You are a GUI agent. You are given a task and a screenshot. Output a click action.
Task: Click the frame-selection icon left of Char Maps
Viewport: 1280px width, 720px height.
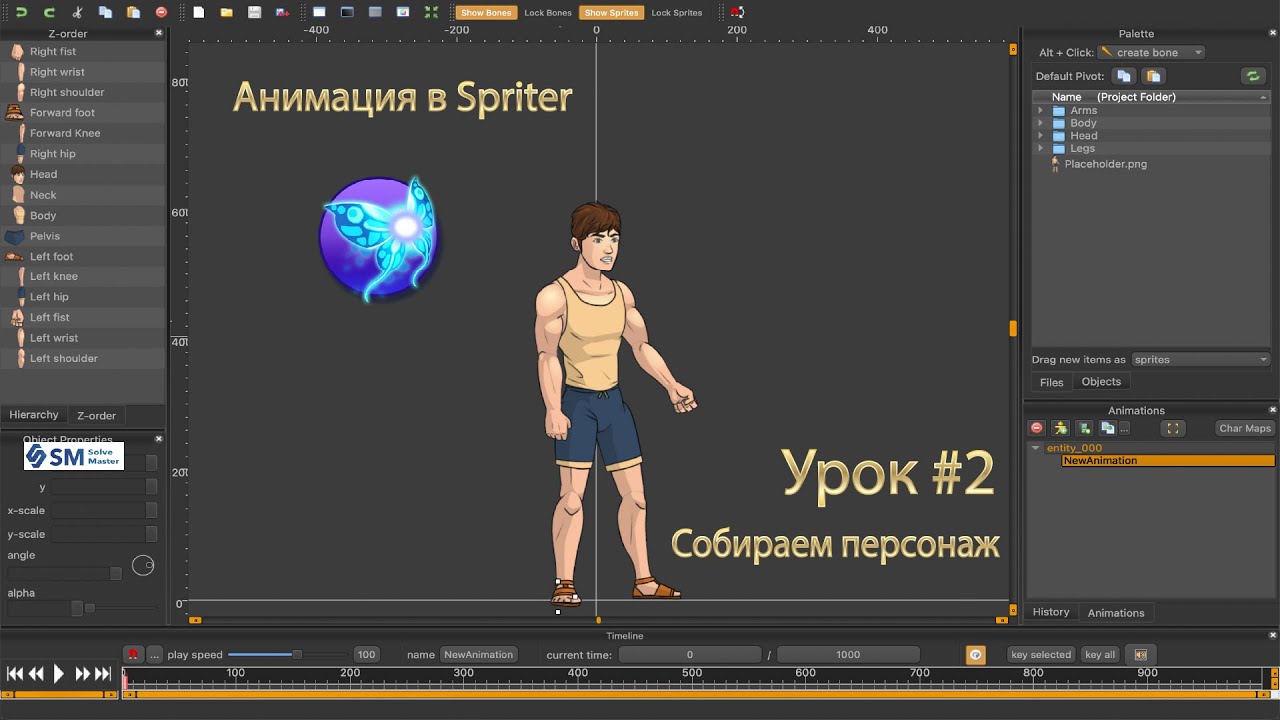[1173, 428]
